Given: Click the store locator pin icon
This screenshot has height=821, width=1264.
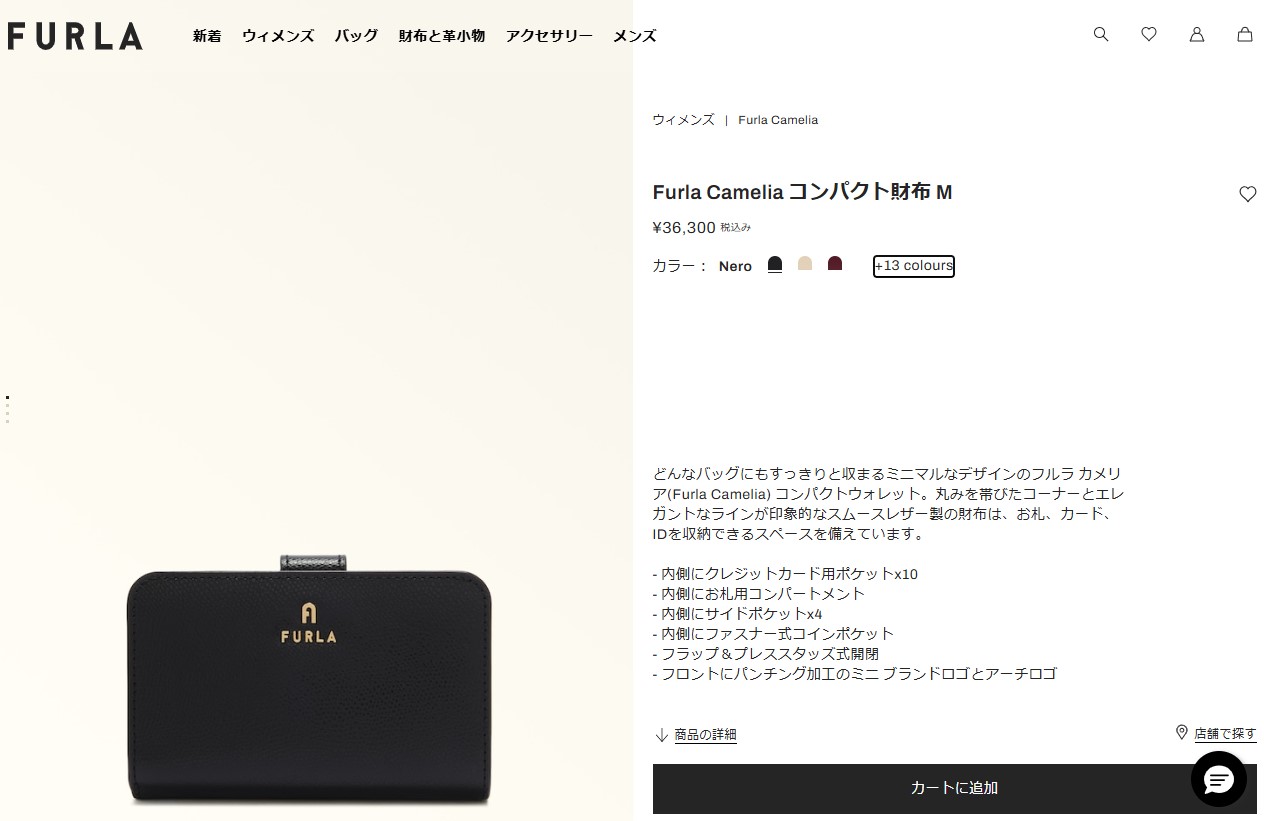Looking at the screenshot, I should (x=1182, y=733).
